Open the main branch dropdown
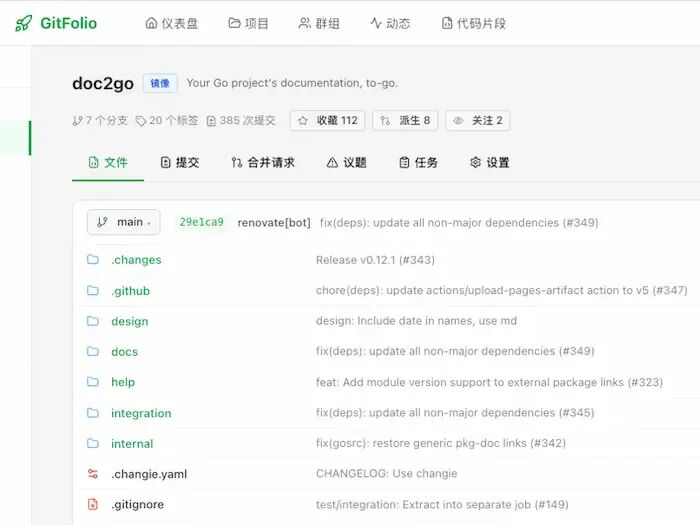Screen dimensions: 700x525 [x=124, y=222]
